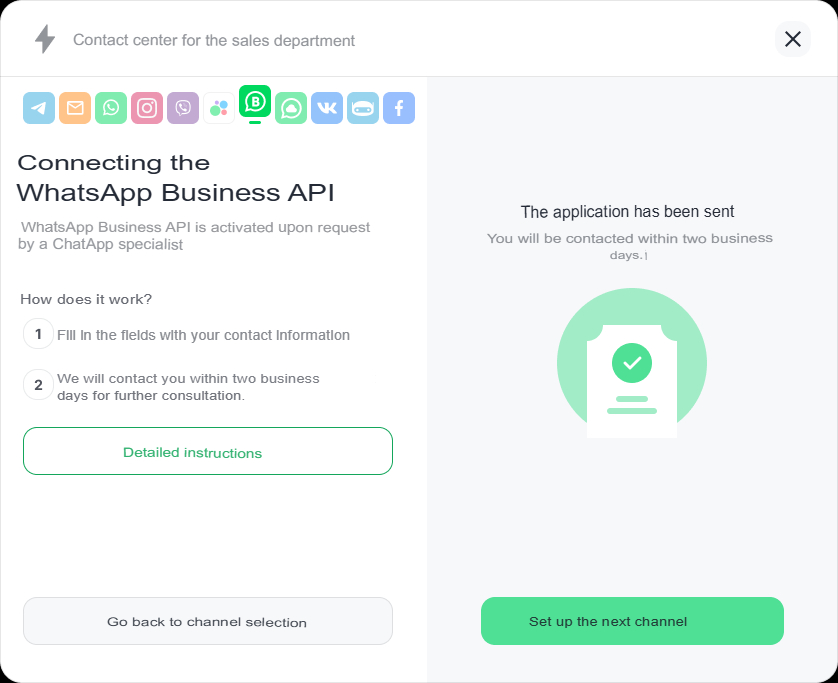Open the Detailed instructions button
838x683 pixels.
pyautogui.click(x=208, y=451)
